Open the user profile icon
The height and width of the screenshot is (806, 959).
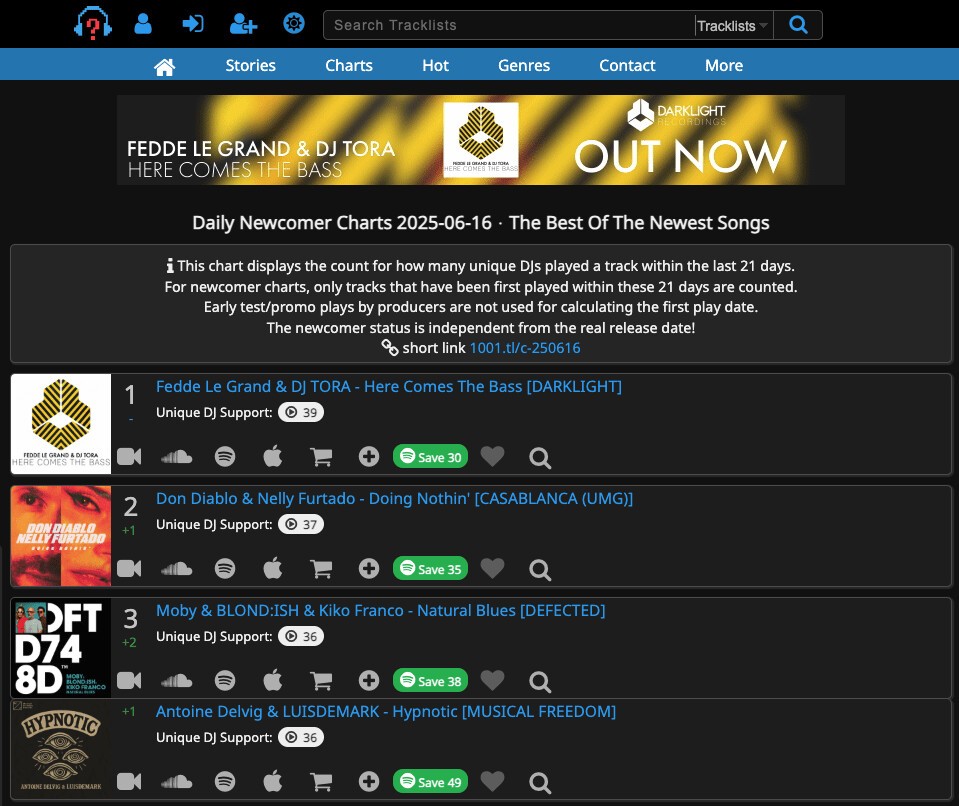143,24
